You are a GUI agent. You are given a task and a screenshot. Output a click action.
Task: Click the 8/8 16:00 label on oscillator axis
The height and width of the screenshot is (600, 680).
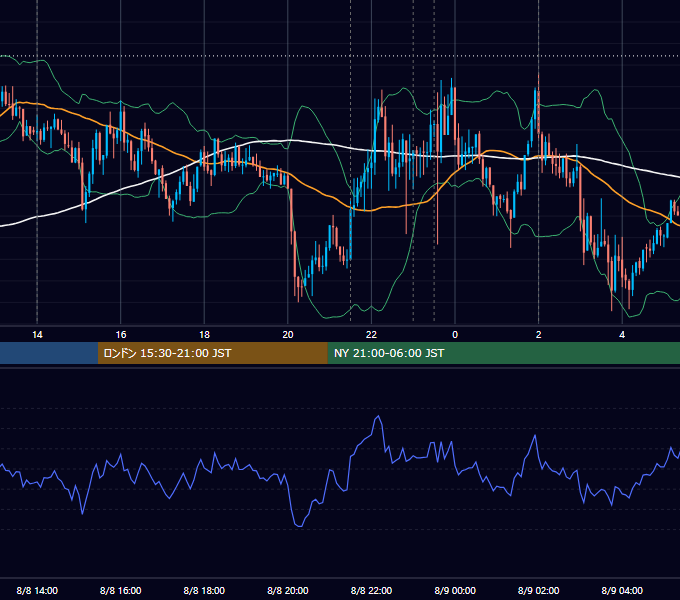pyautogui.click(x=121, y=591)
